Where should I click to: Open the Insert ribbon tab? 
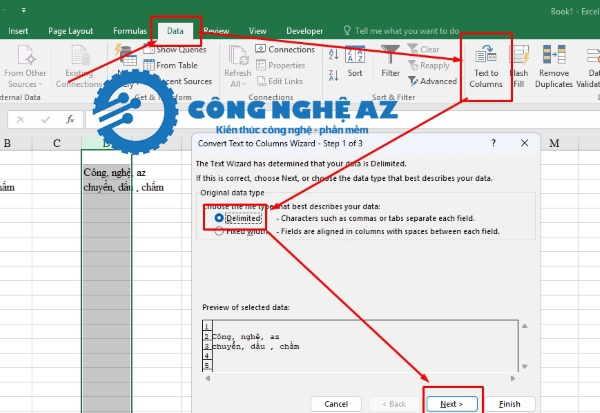(18, 31)
